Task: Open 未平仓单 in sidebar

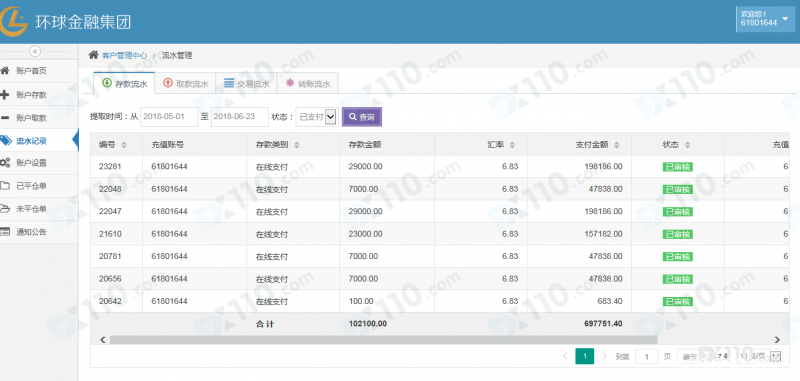Action: coord(31,209)
